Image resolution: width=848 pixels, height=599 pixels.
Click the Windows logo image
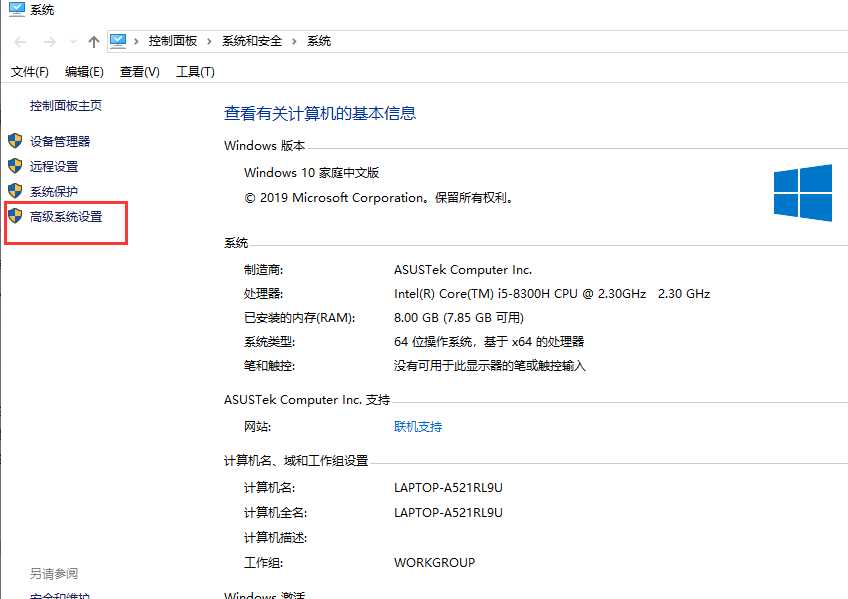point(803,192)
